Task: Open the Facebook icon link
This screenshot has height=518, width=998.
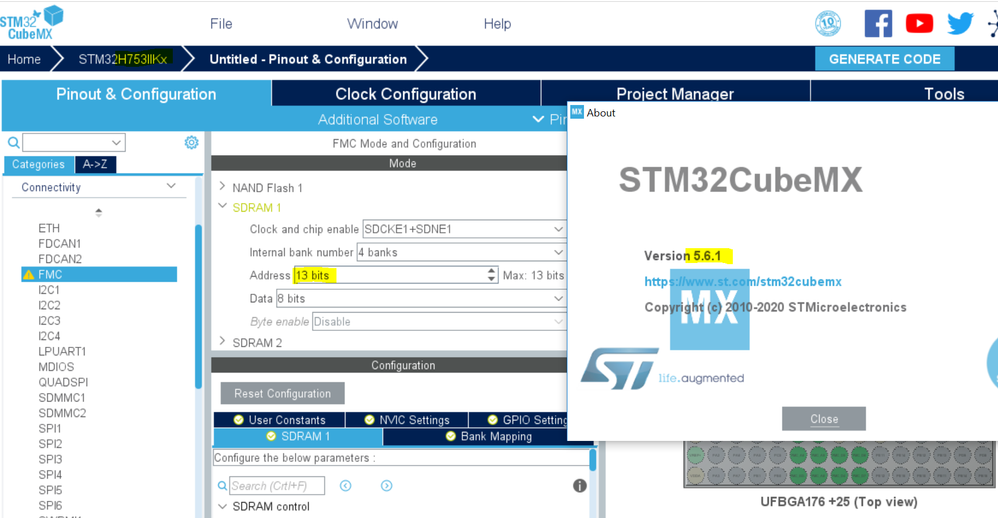Action: (878, 24)
